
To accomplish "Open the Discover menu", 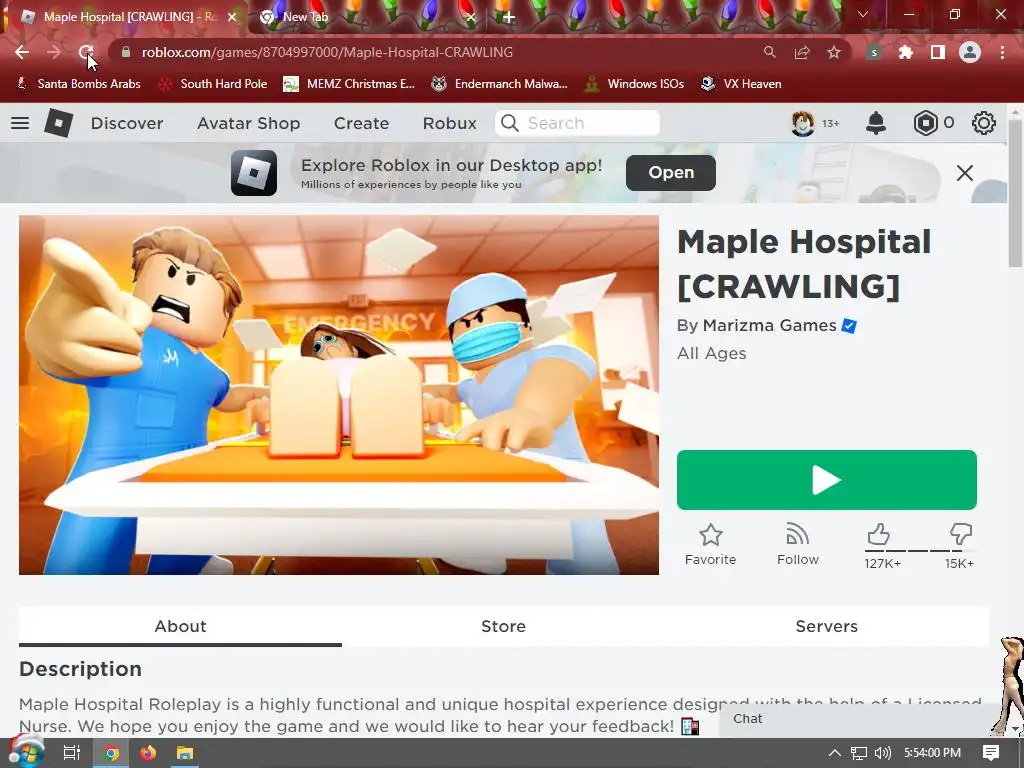I will [x=127, y=123].
